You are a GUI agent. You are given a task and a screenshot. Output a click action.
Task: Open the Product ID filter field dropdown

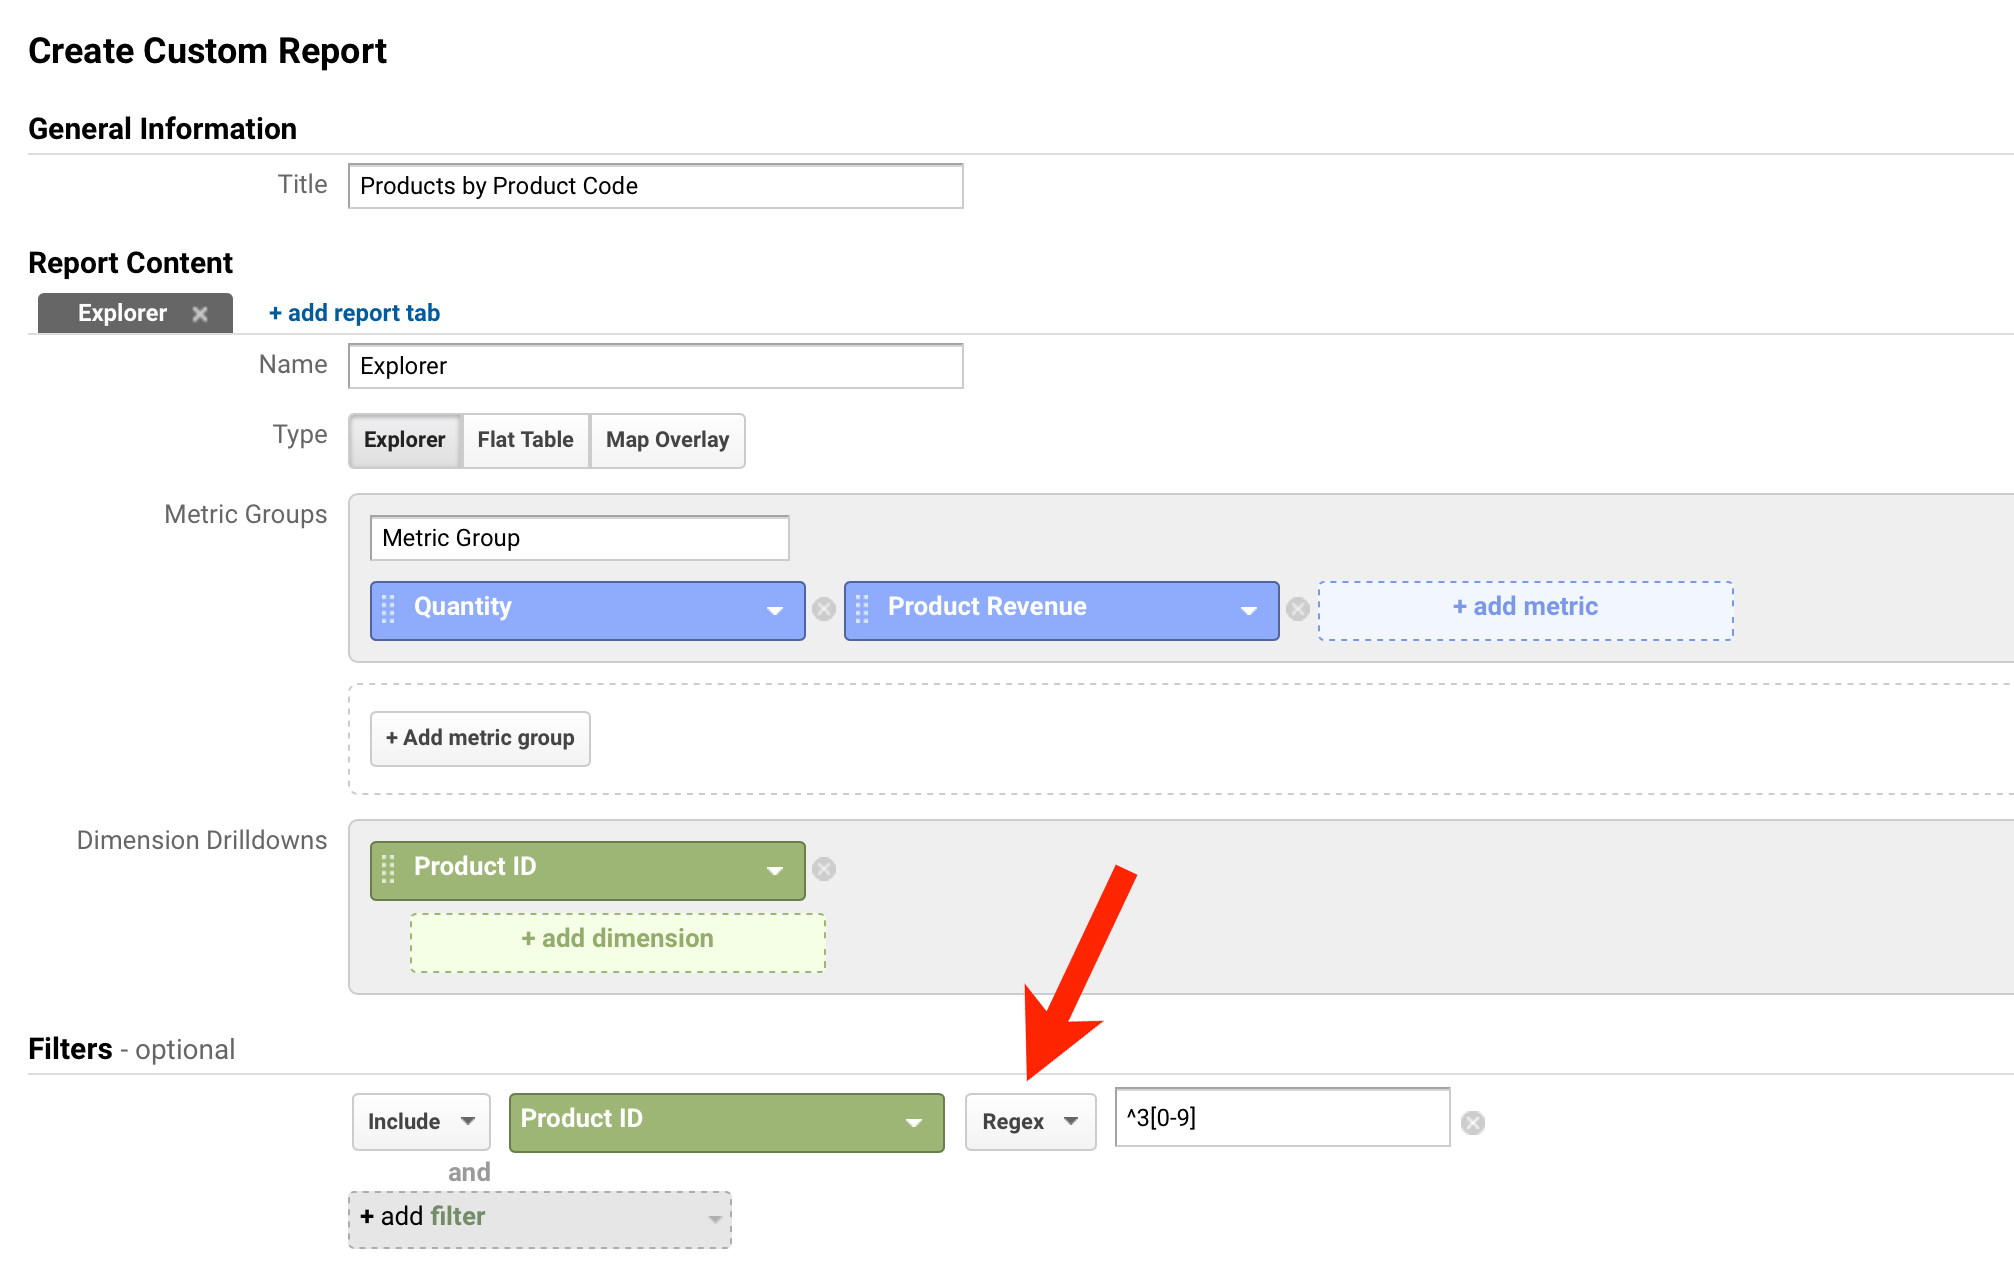tap(913, 1121)
